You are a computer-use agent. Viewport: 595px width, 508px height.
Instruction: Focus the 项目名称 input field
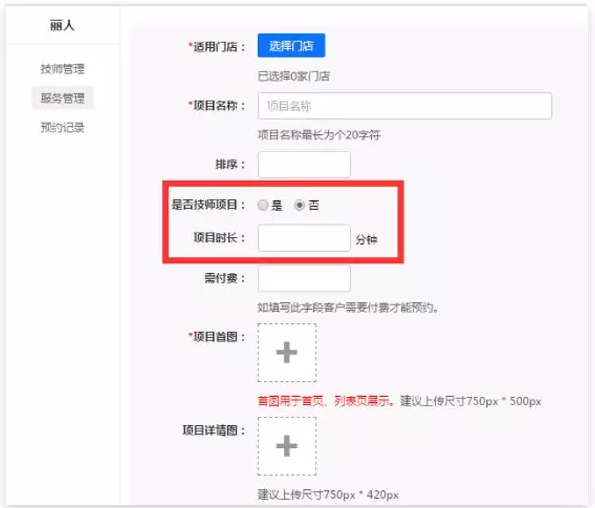coord(405,106)
